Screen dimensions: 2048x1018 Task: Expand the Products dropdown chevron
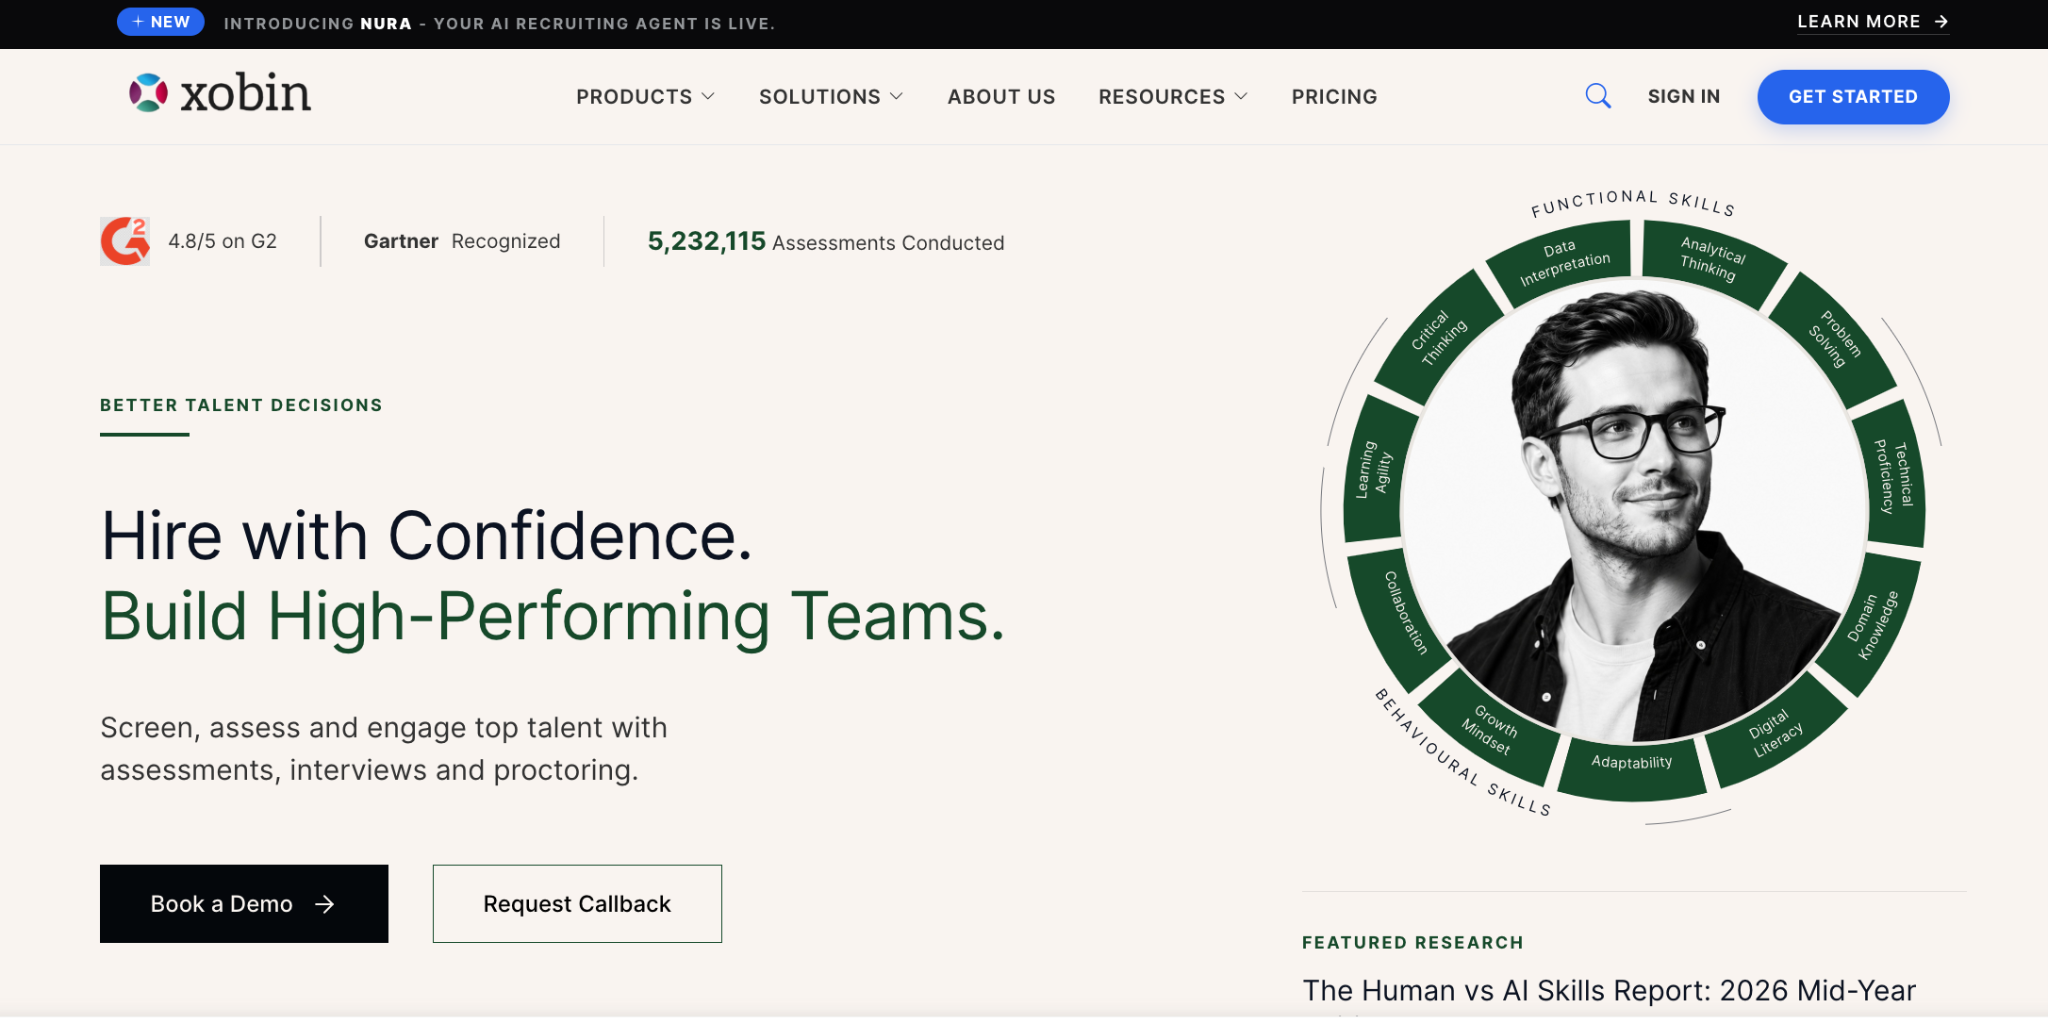click(708, 96)
